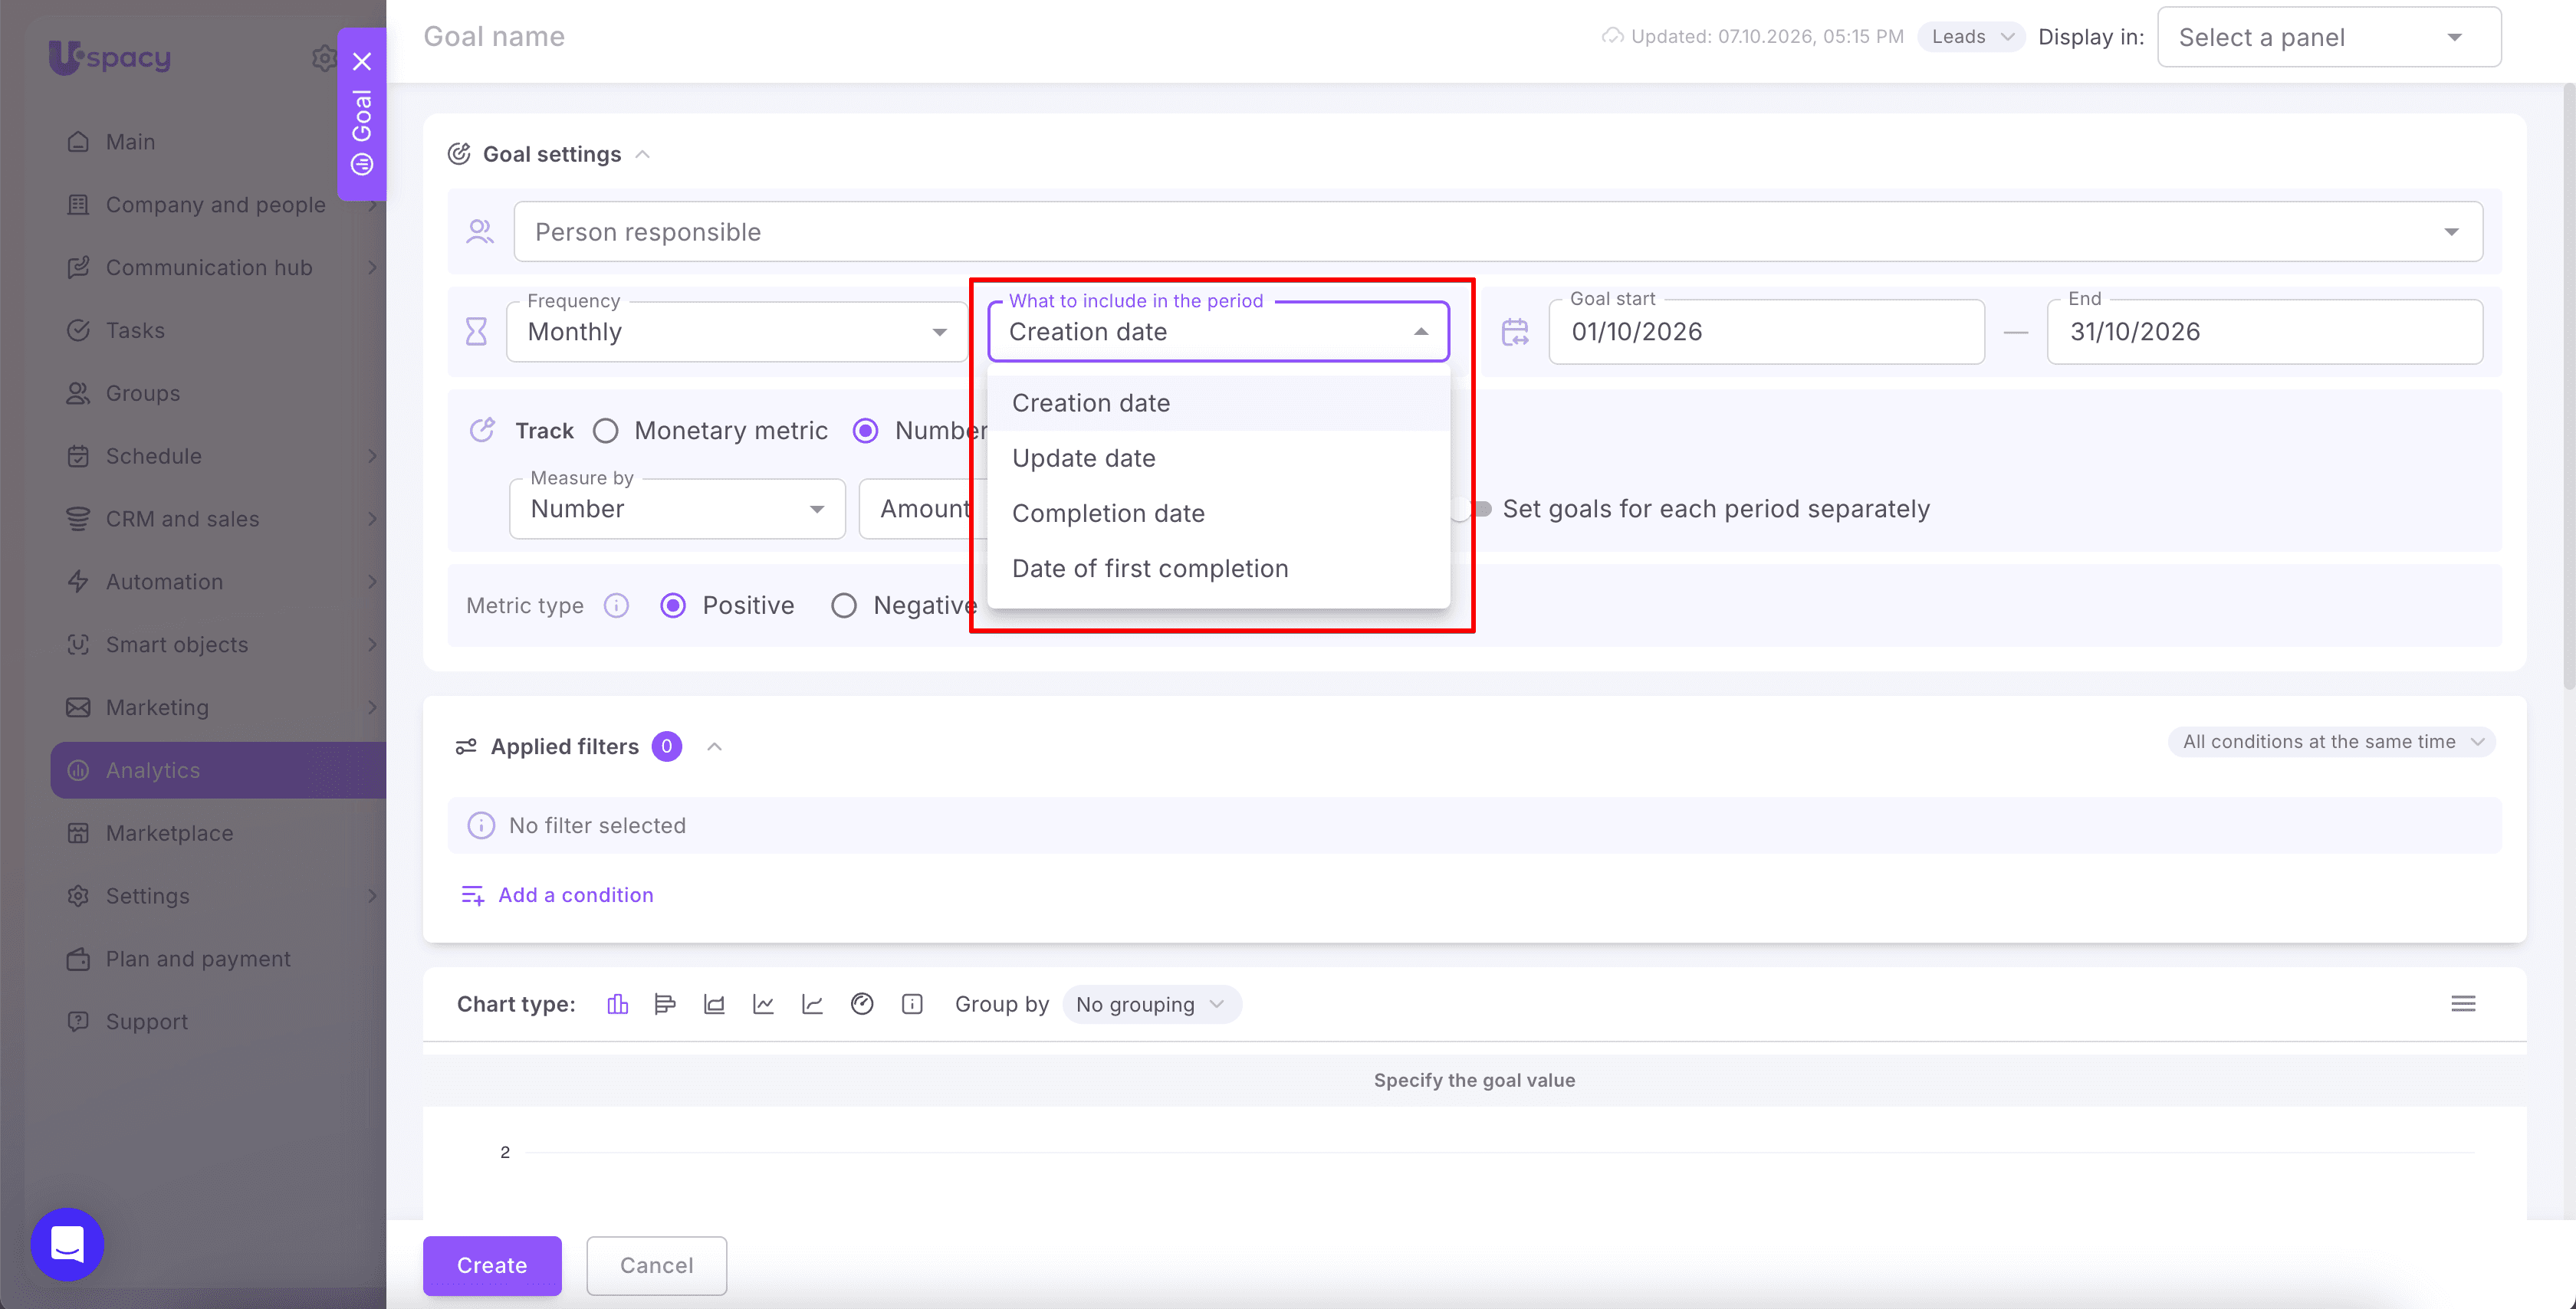Open the Select a panel dropdown
Image resolution: width=2576 pixels, height=1309 pixels.
[x=2329, y=37]
